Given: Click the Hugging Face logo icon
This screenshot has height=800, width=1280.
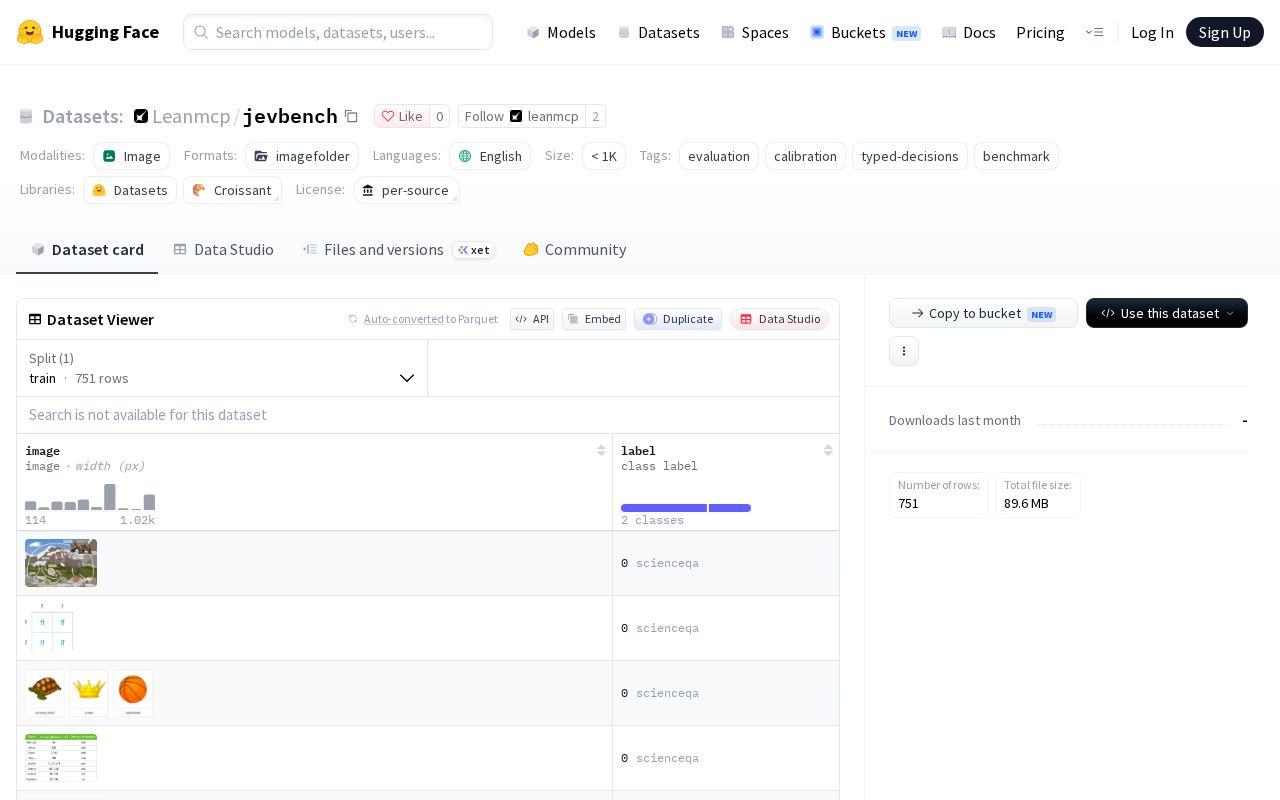Looking at the screenshot, I should click(30, 32).
